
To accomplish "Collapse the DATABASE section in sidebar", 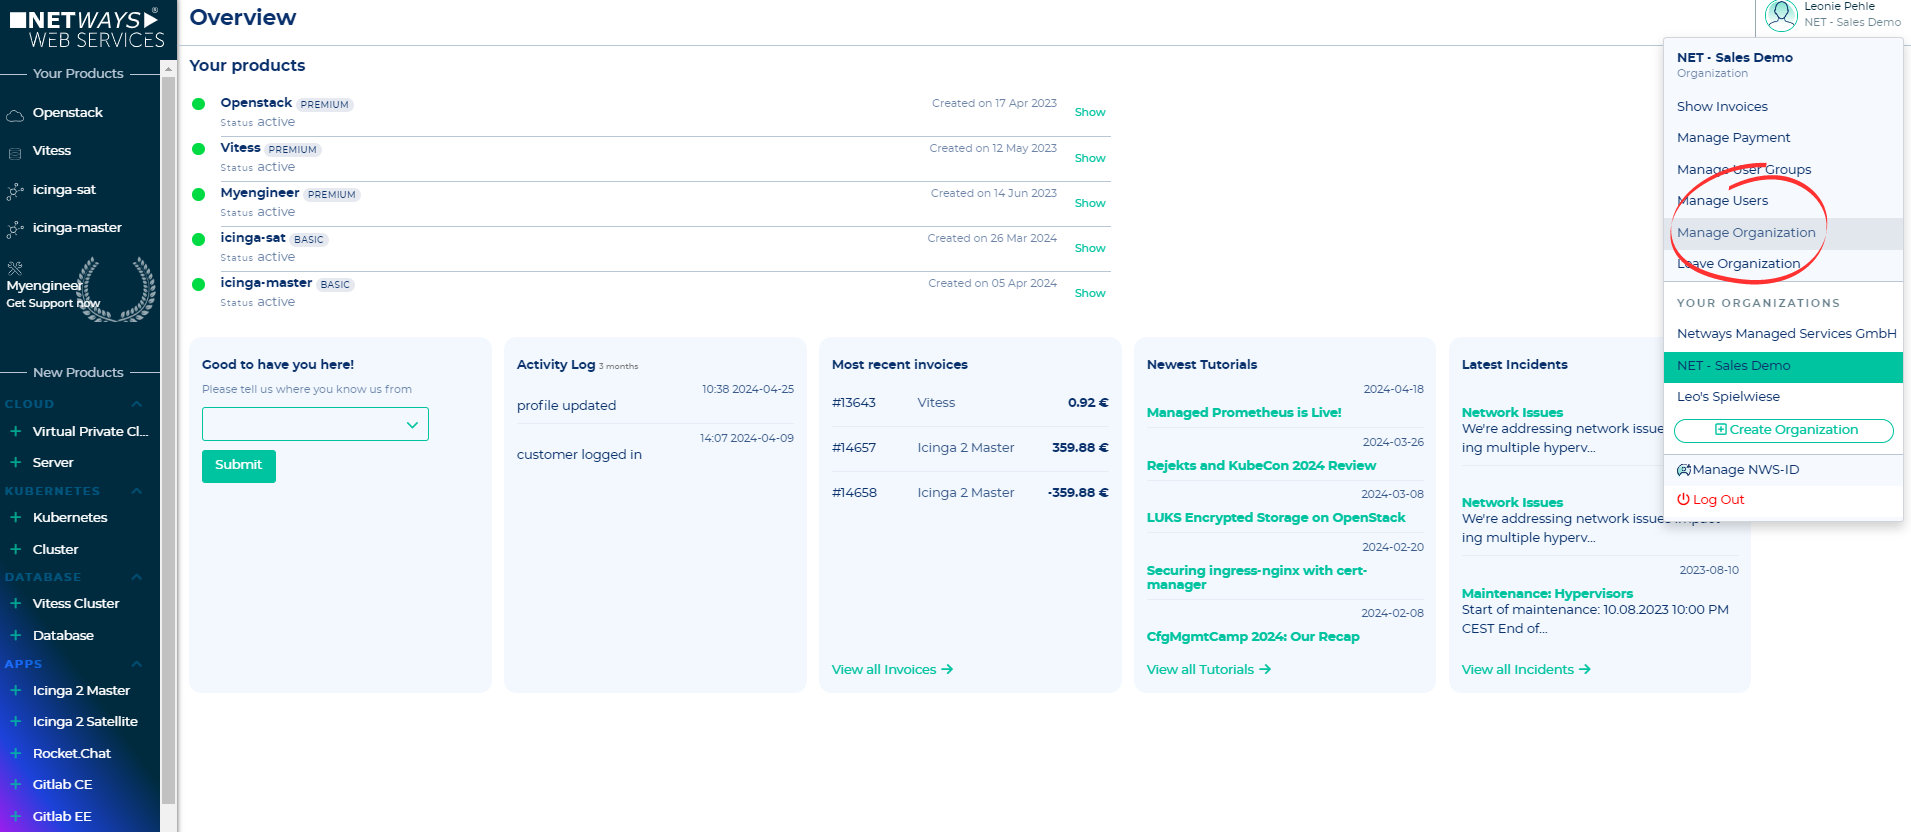I will click(136, 577).
